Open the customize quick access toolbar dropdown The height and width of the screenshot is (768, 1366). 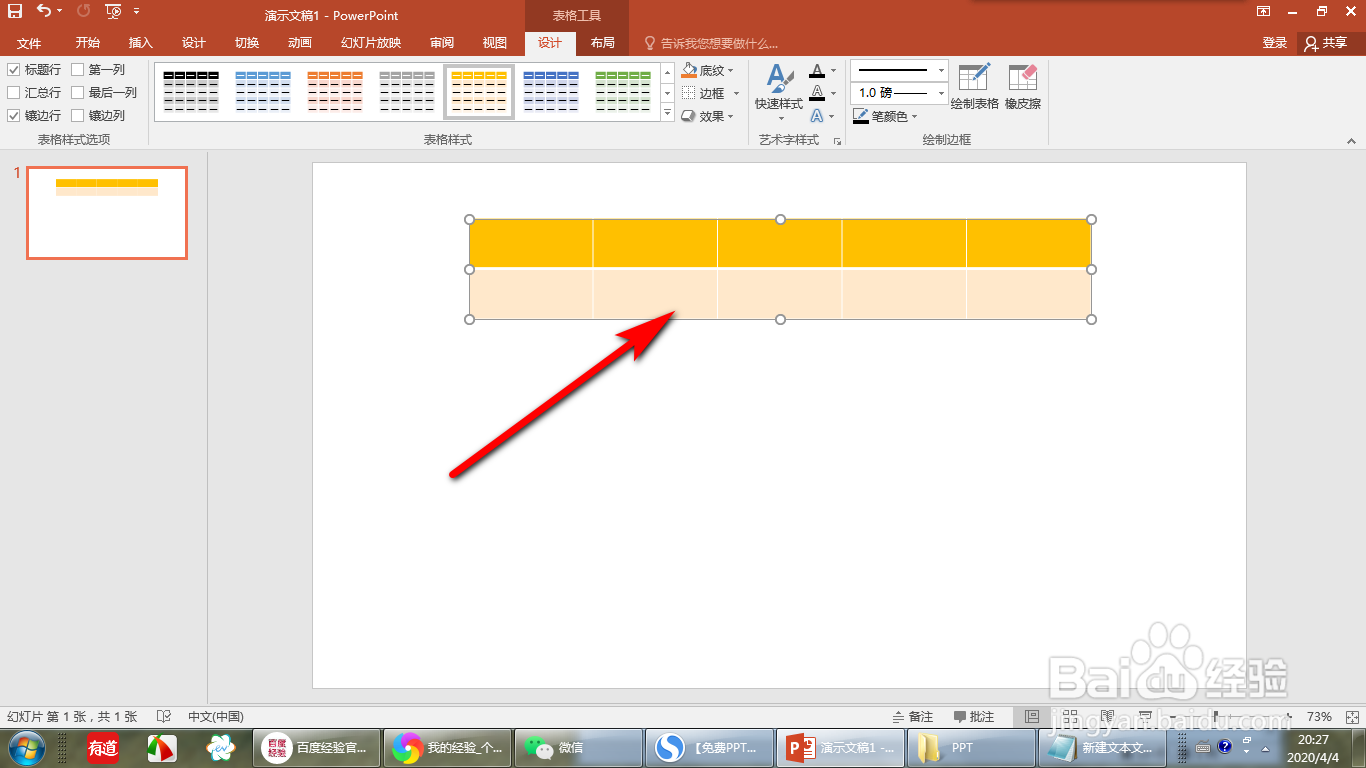[x=137, y=12]
